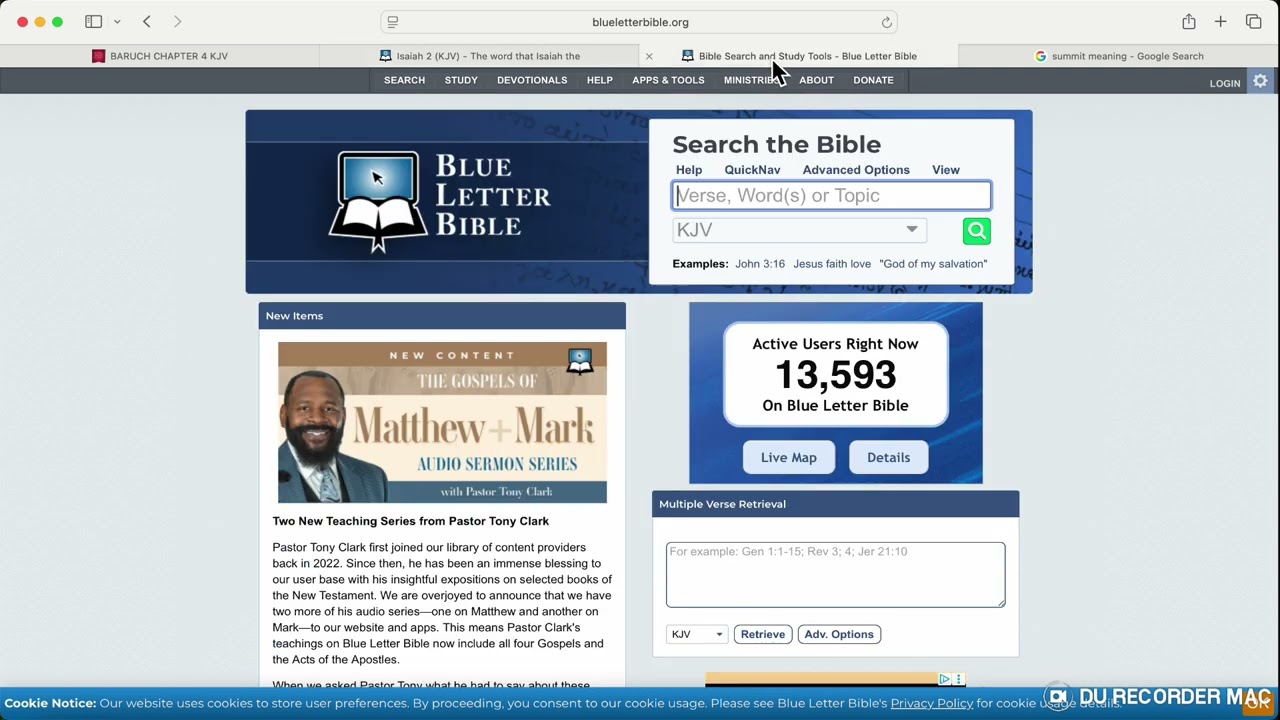Viewport: 1280px width, 720px height.
Task: Click the reader icon in address bar
Action: click(393, 22)
